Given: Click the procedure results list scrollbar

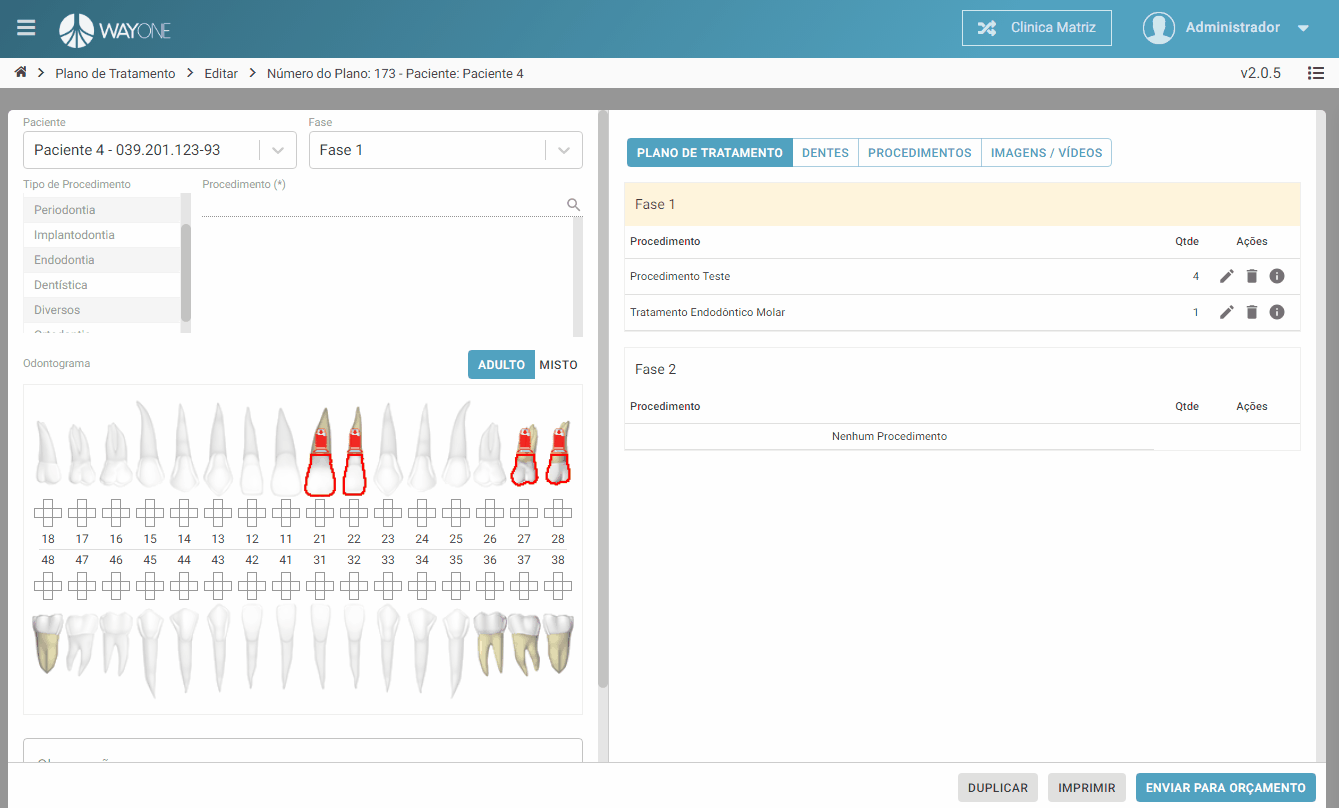Looking at the screenshot, I should (578, 277).
